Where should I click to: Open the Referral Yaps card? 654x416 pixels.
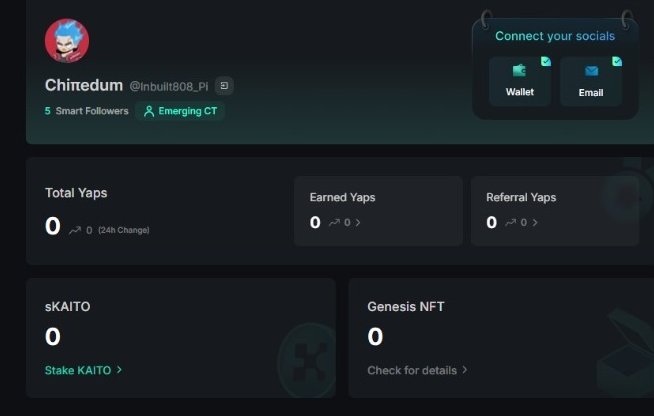point(555,211)
